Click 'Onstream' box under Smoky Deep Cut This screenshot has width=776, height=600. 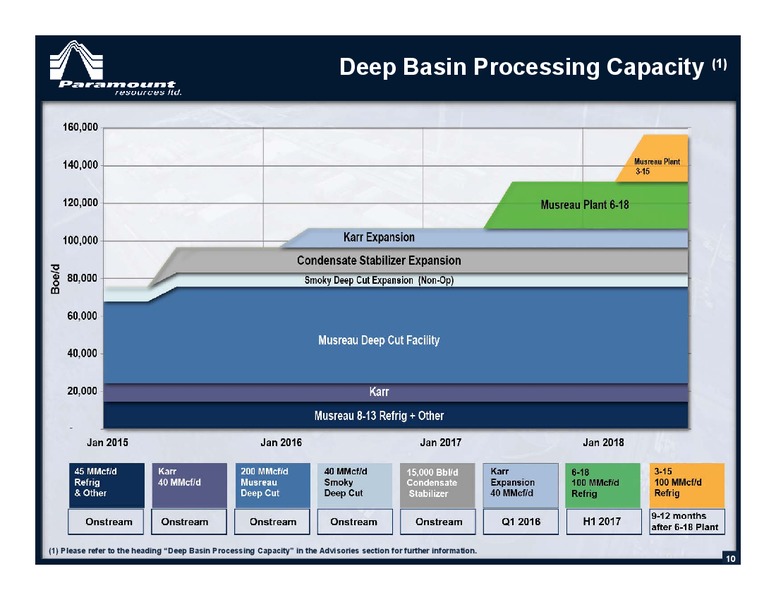pos(355,522)
